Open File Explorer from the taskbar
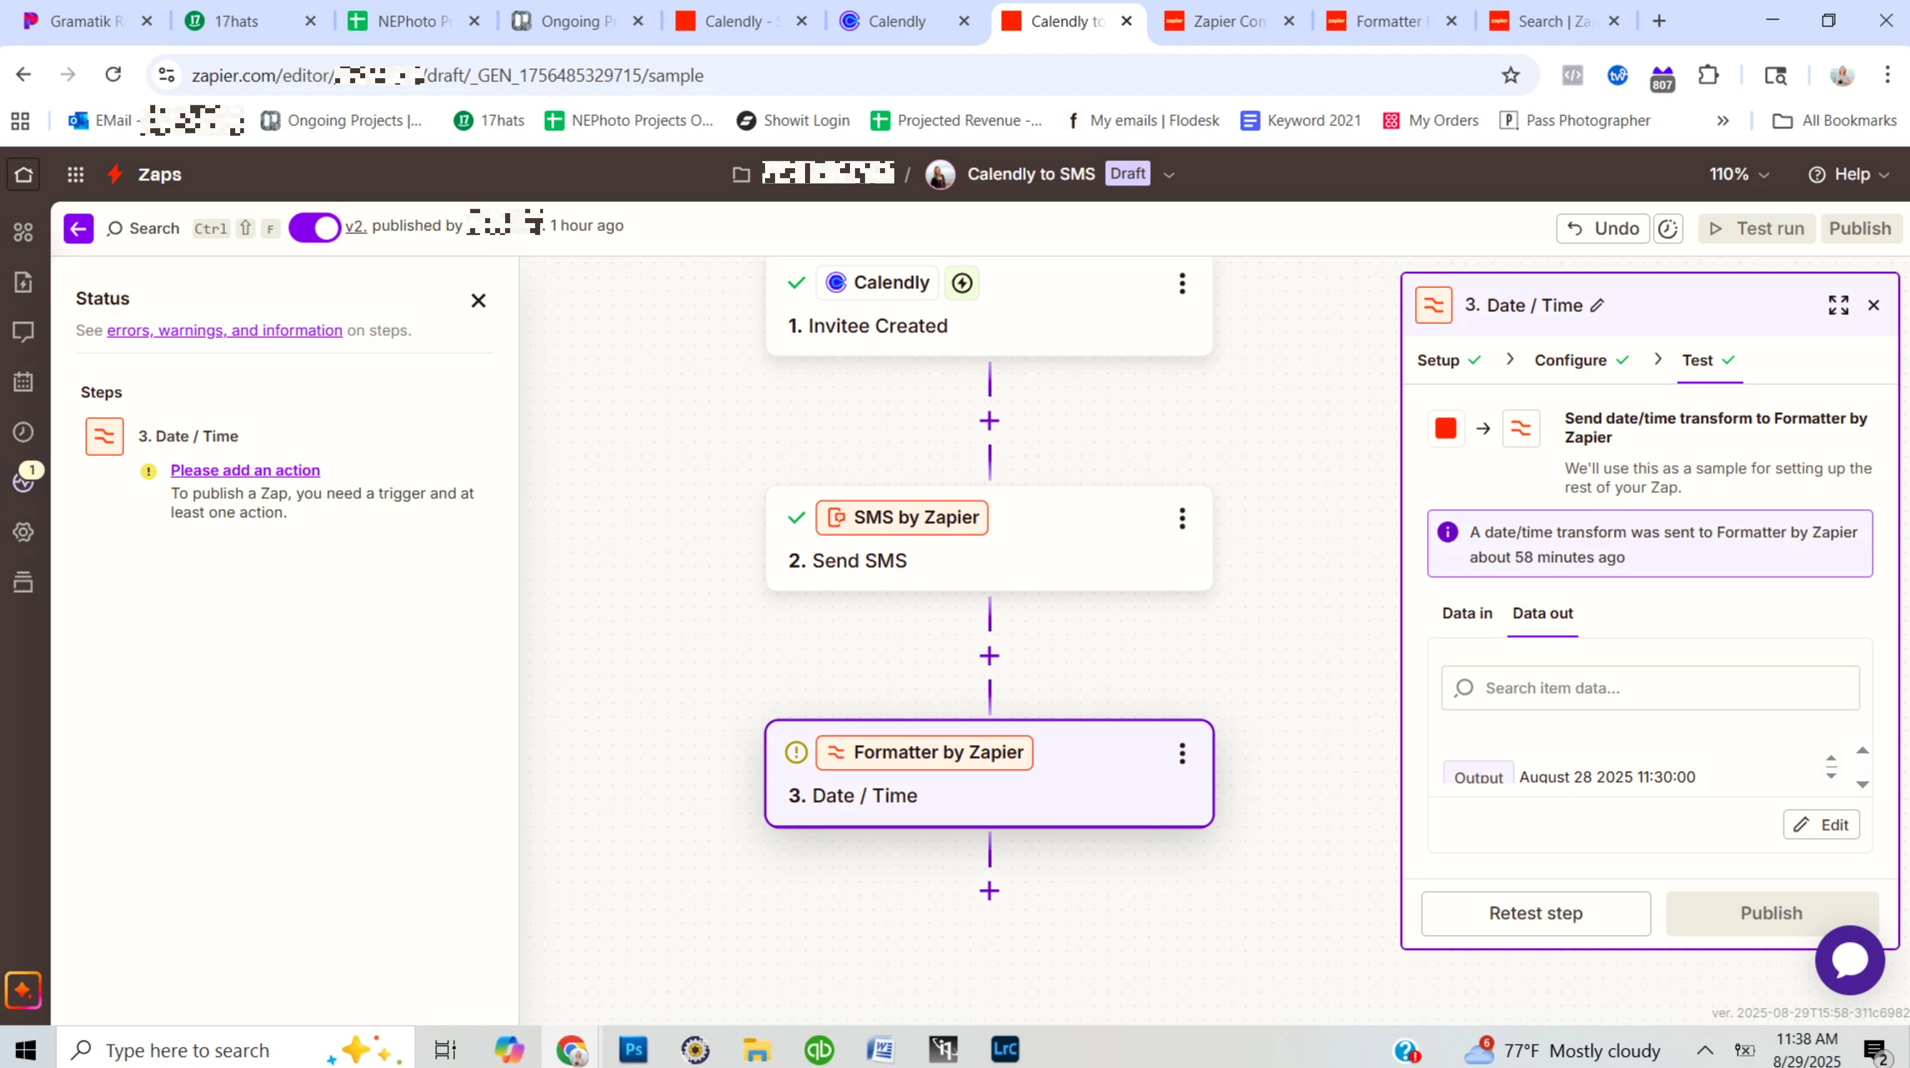Screen dimensions: 1910x1068 tap(757, 1049)
